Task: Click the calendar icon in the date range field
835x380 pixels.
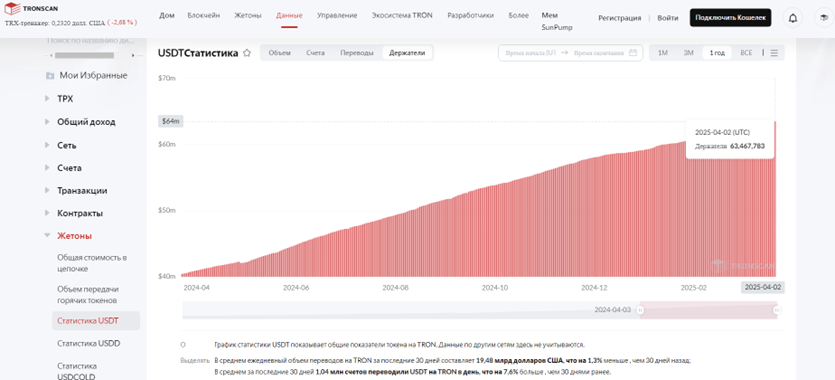Action: pos(633,53)
